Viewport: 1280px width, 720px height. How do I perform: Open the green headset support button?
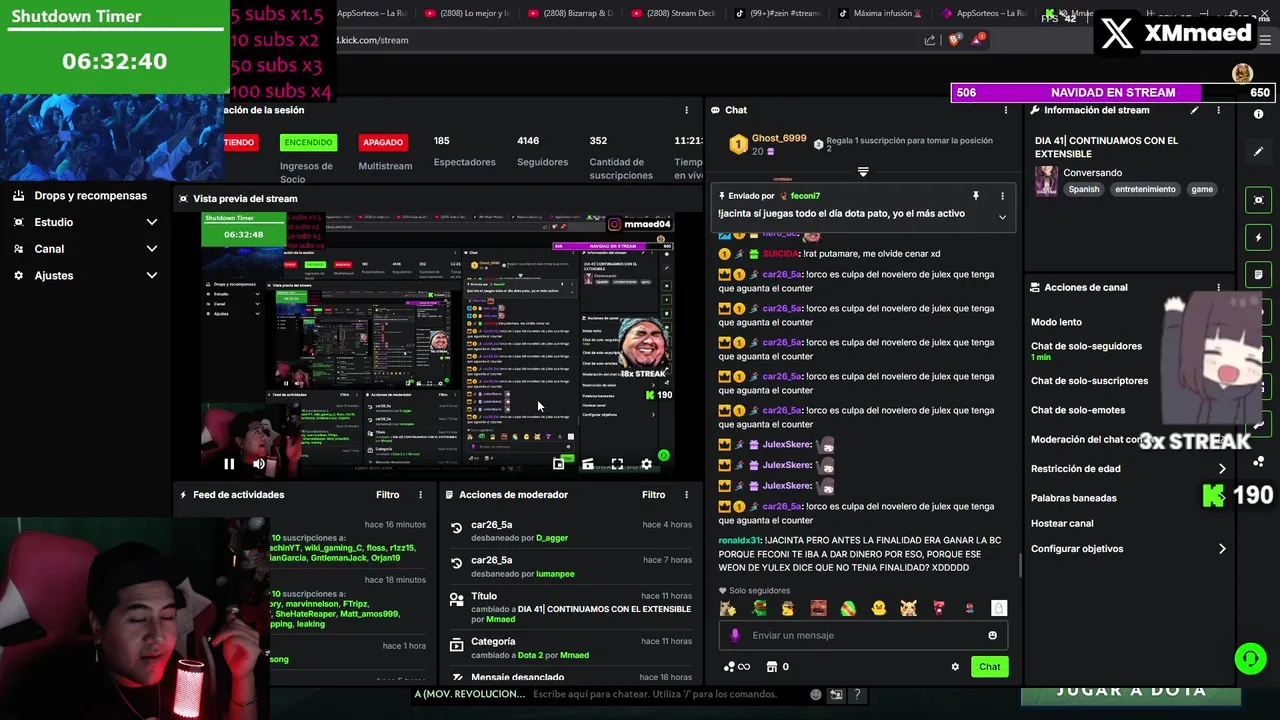point(1250,658)
